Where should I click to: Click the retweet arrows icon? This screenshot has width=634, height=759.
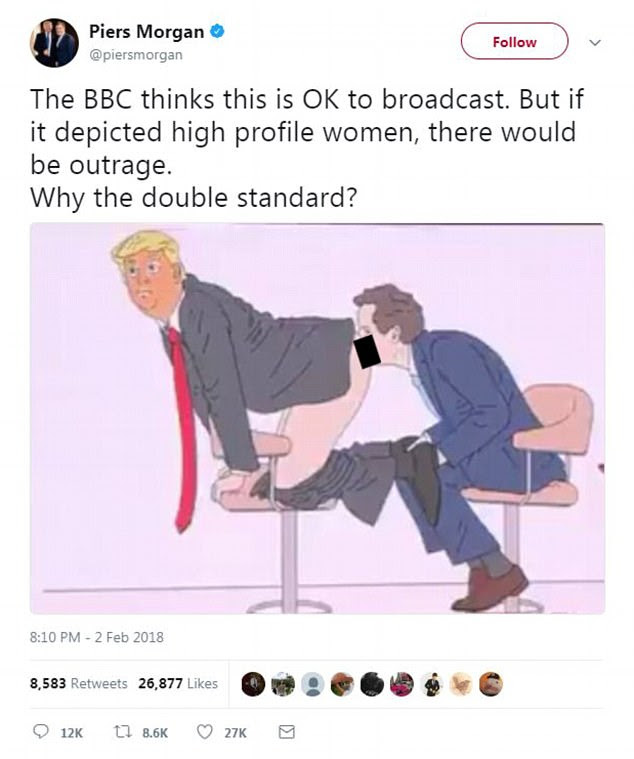click(x=121, y=732)
